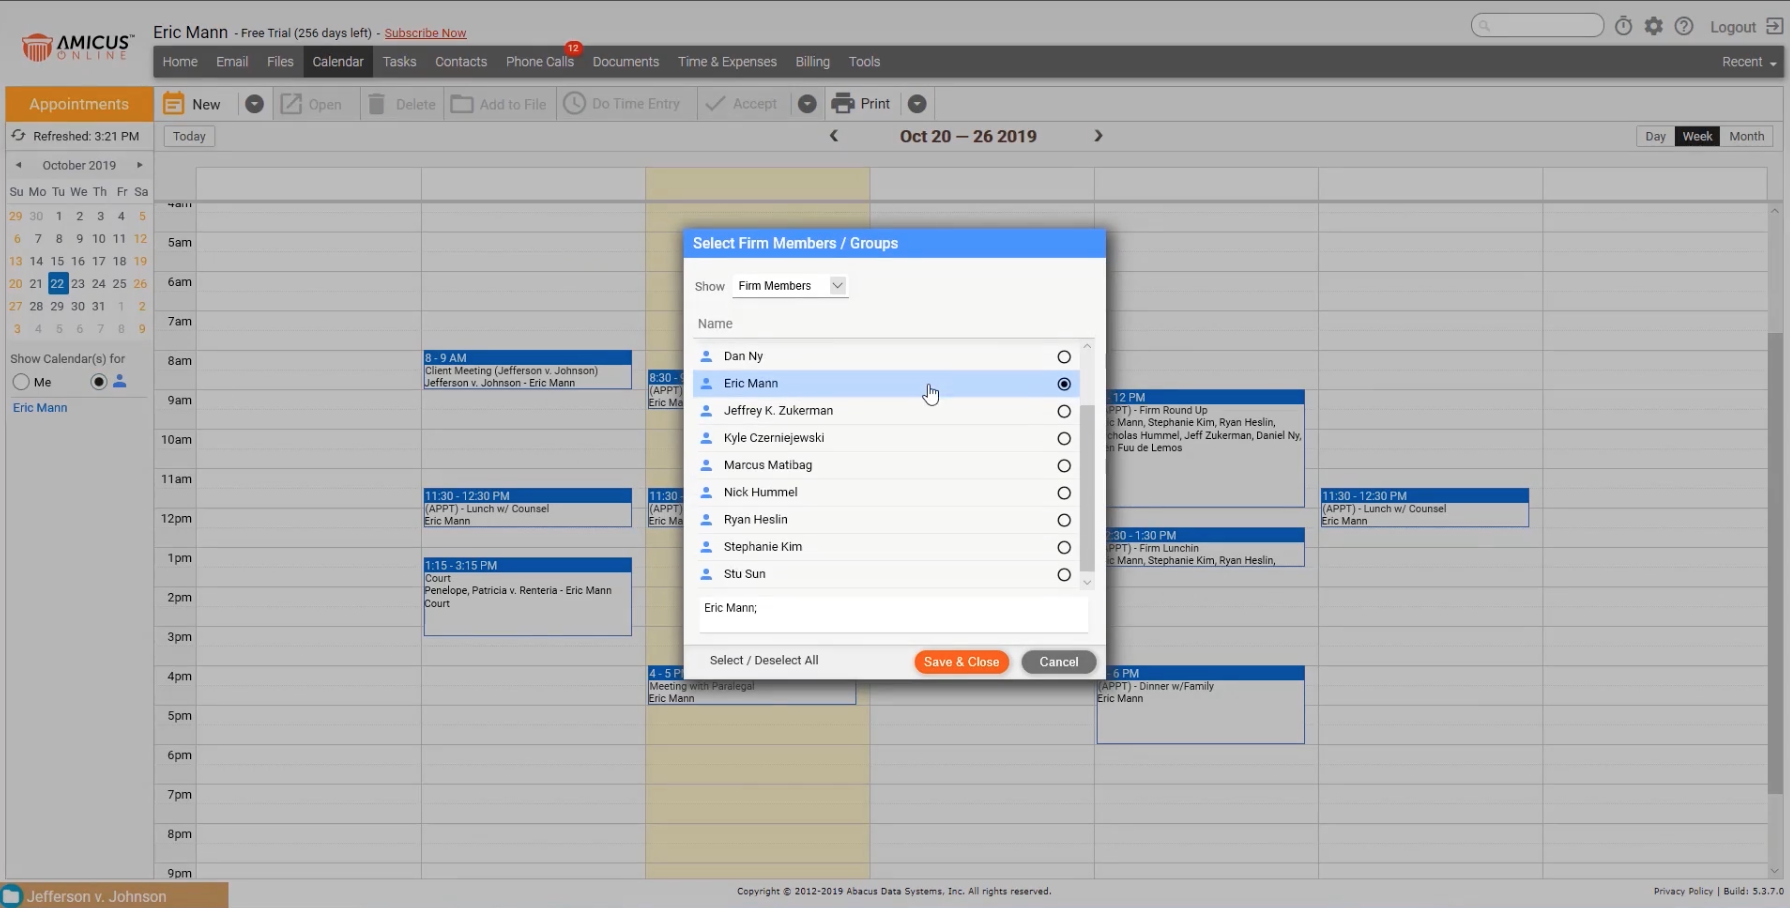
Task: Refresh appointments with refresh icon
Action: click(x=17, y=135)
